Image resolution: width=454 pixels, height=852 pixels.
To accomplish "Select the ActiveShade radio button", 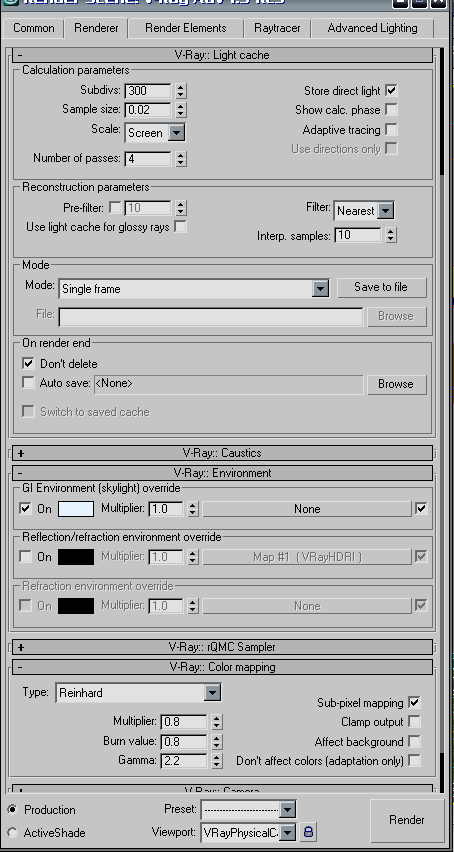I will click(x=12, y=832).
